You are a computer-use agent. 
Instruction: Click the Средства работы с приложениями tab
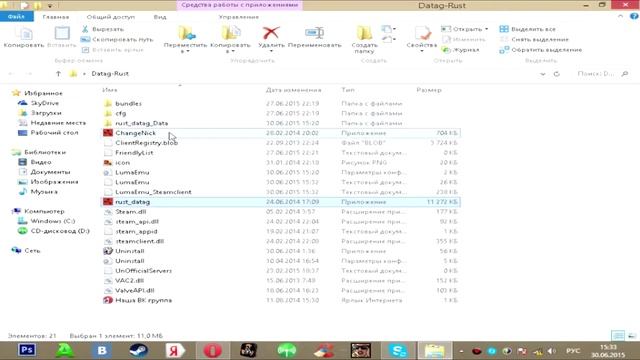click(x=240, y=5)
